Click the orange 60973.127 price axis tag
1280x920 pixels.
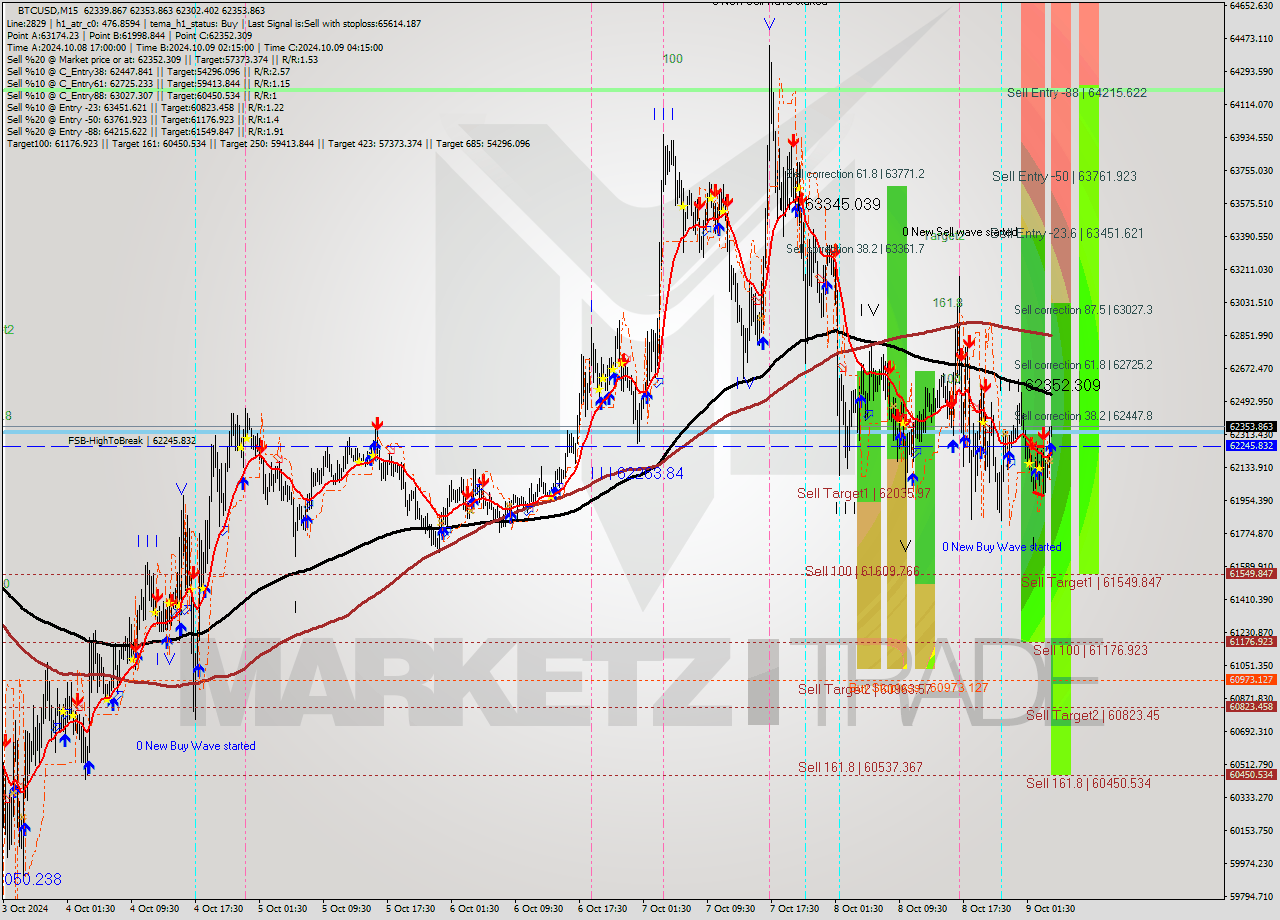tap(1251, 679)
